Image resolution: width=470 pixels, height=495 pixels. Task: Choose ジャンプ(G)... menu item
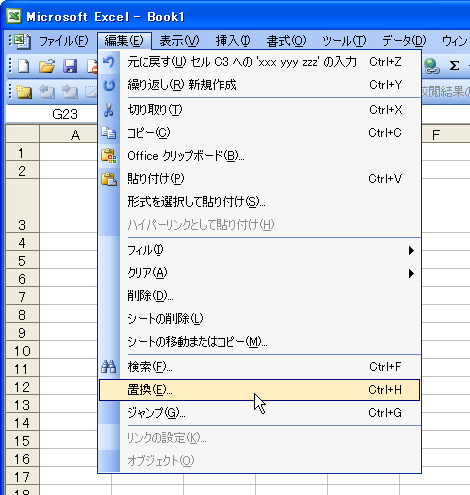(260, 413)
